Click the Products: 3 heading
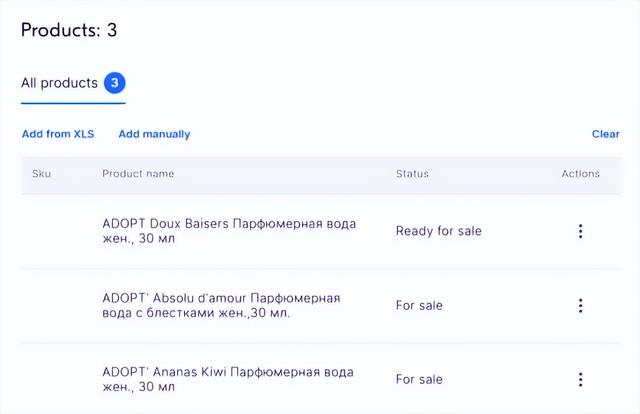640x414 pixels. (x=69, y=30)
